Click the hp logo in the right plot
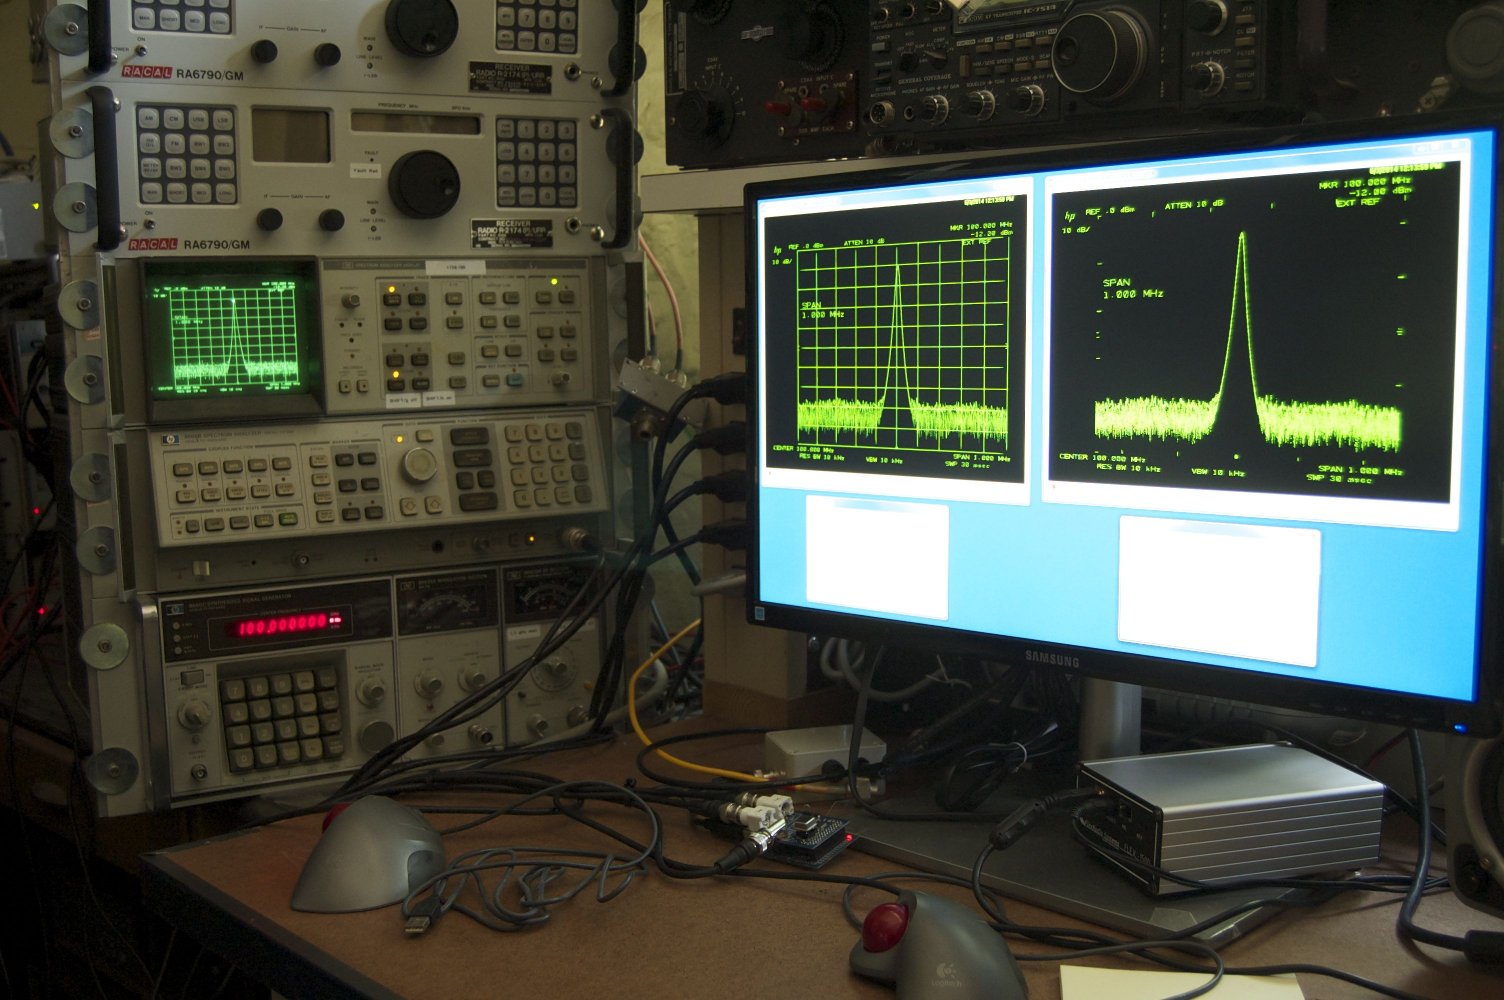 [x=1068, y=214]
